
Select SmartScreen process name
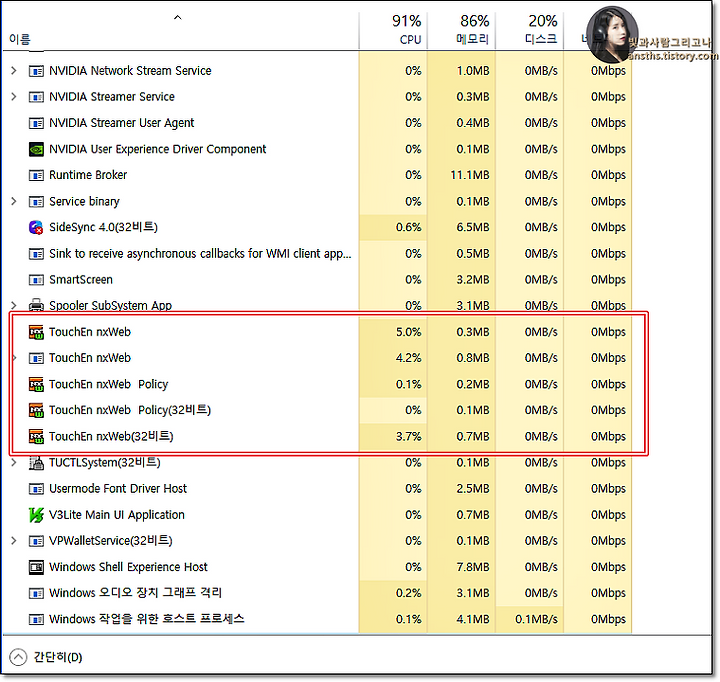(80, 280)
